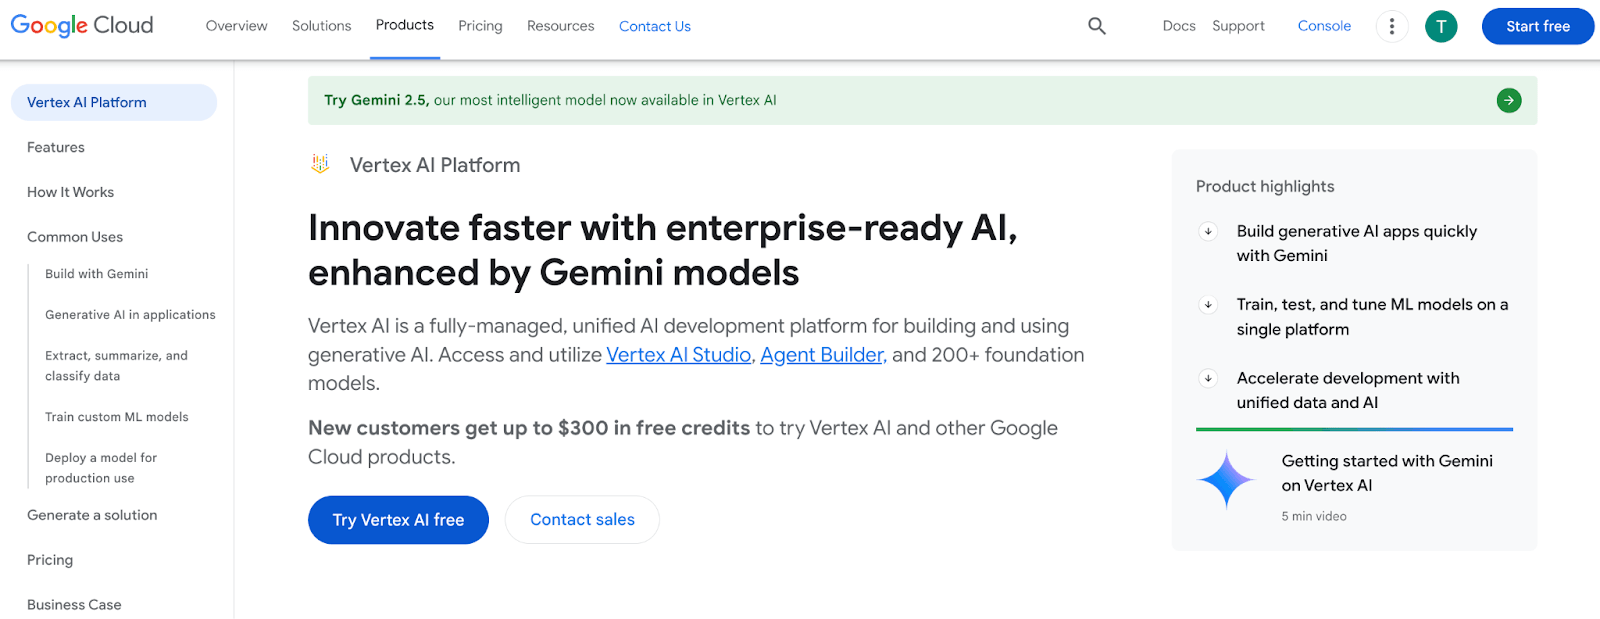Open the Products menu in top navigation
The height and width of the screenshot is (619, 1600).
(405, 25)
